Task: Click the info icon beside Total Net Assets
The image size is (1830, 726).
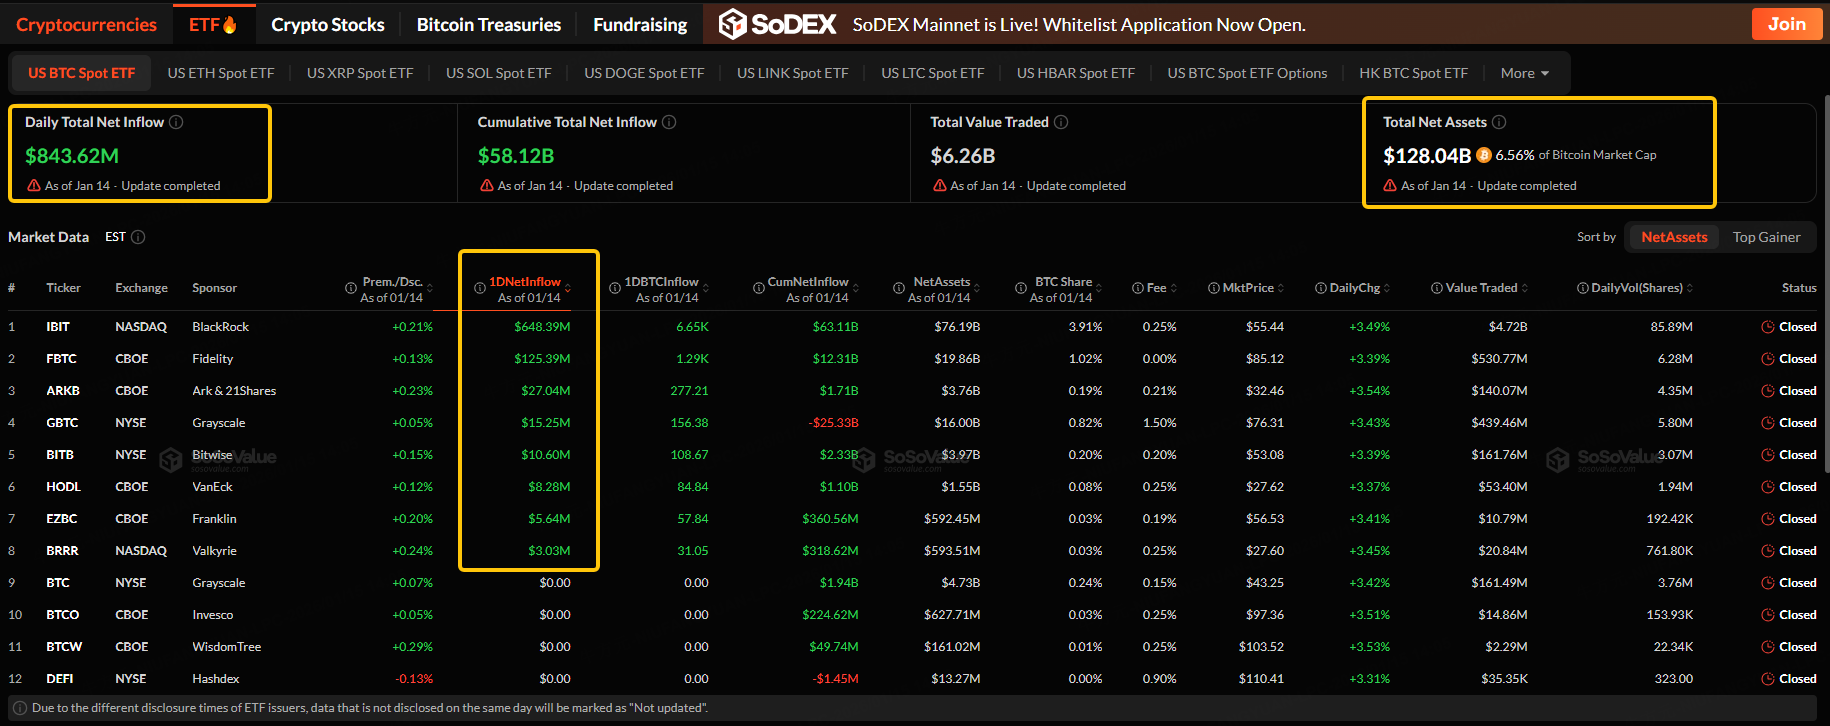Action: [x=1499, y=122]
